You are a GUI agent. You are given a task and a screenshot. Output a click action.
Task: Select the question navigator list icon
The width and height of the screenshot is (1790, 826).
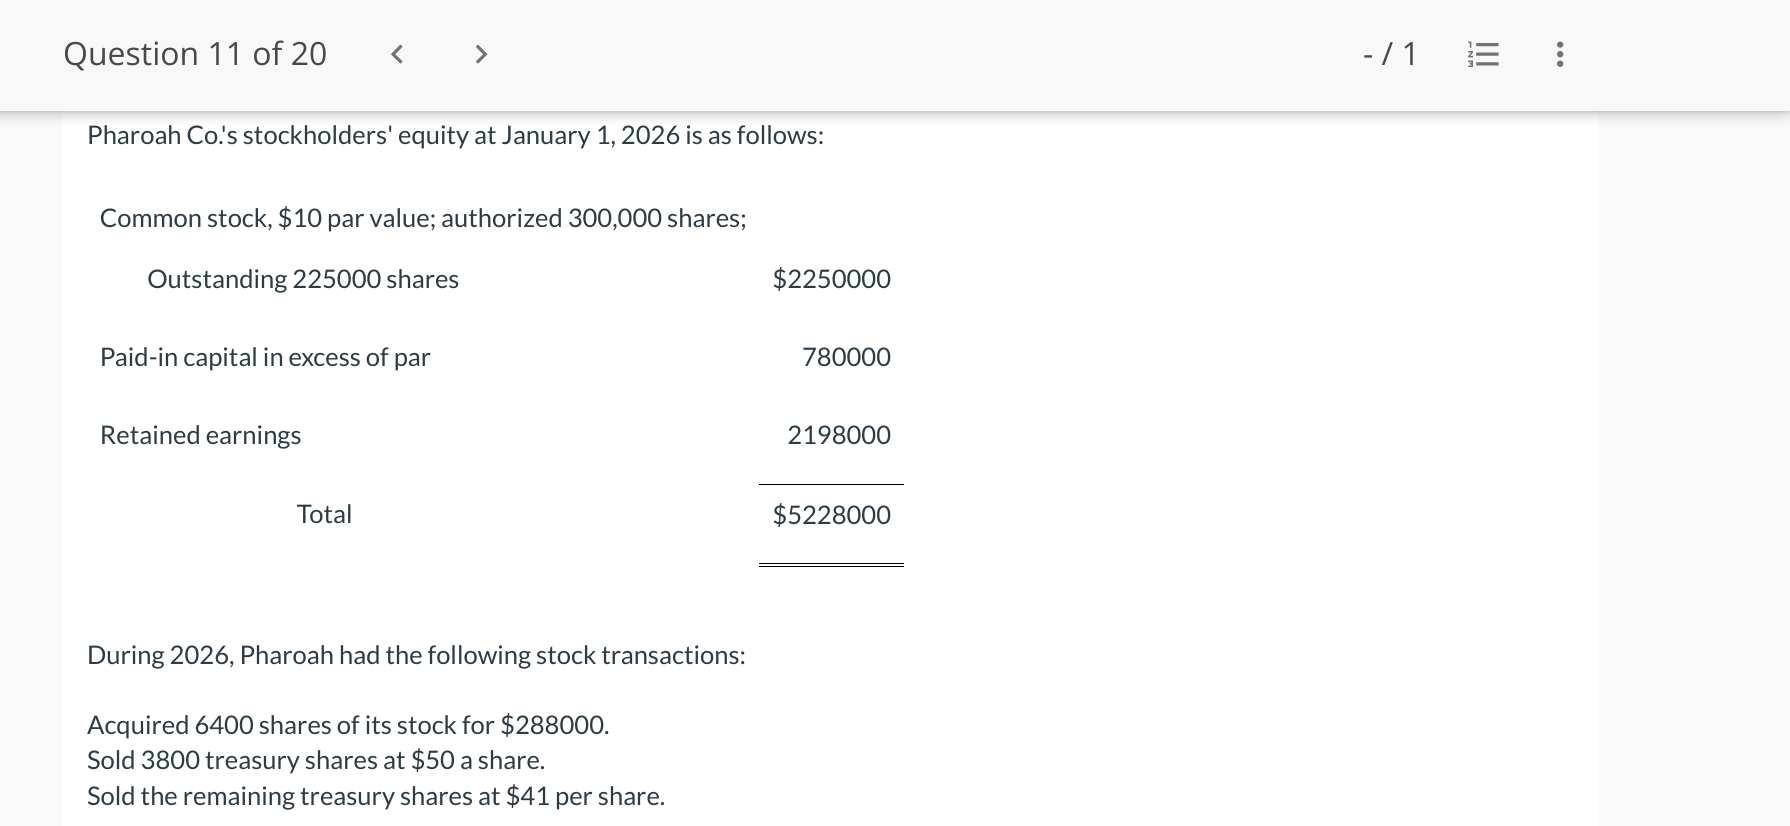pos(1483,55)
